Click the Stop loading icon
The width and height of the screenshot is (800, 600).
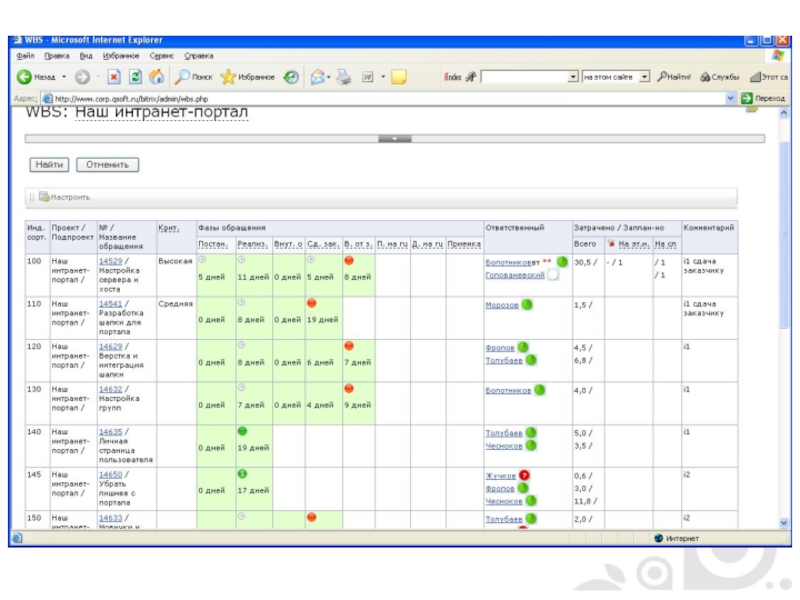tap(114, 76)
